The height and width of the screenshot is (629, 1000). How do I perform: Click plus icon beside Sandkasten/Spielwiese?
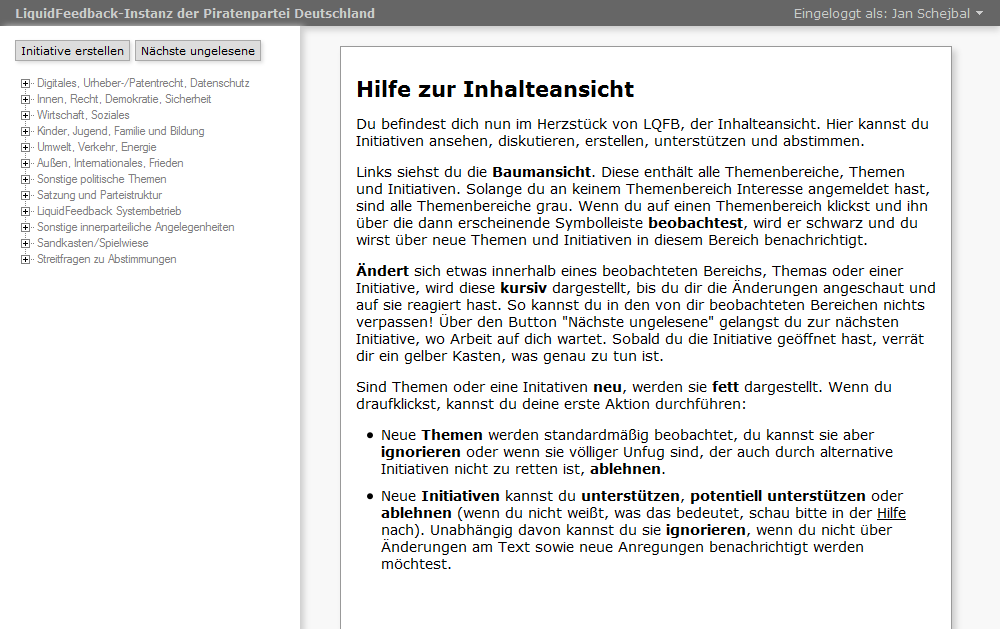point(25,243)
